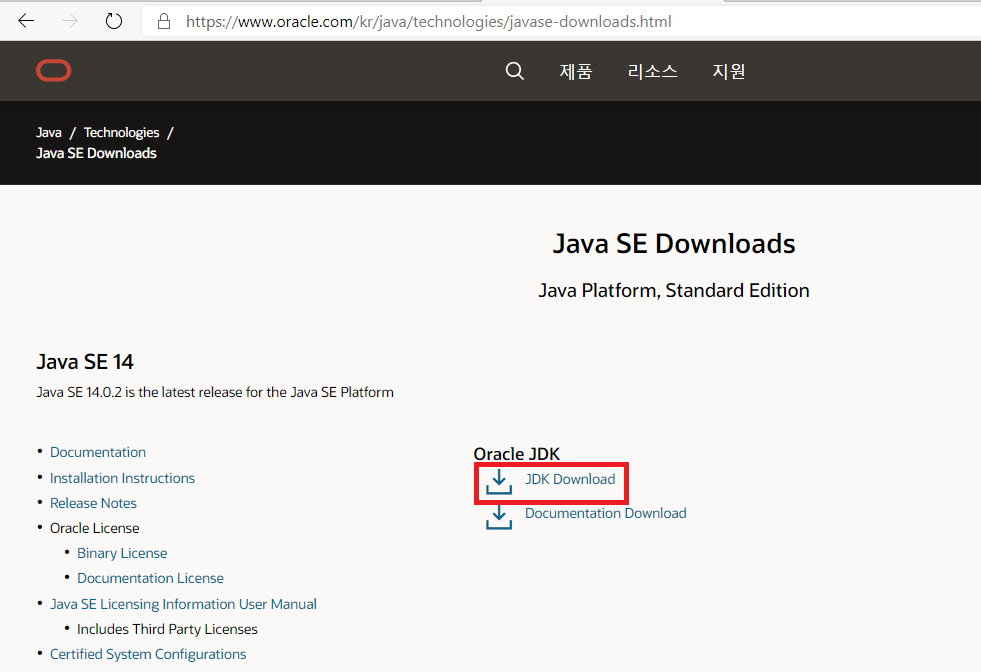Click the Oracle JDK heading
This screenshot has height=672, width=981.
point(517,454)
